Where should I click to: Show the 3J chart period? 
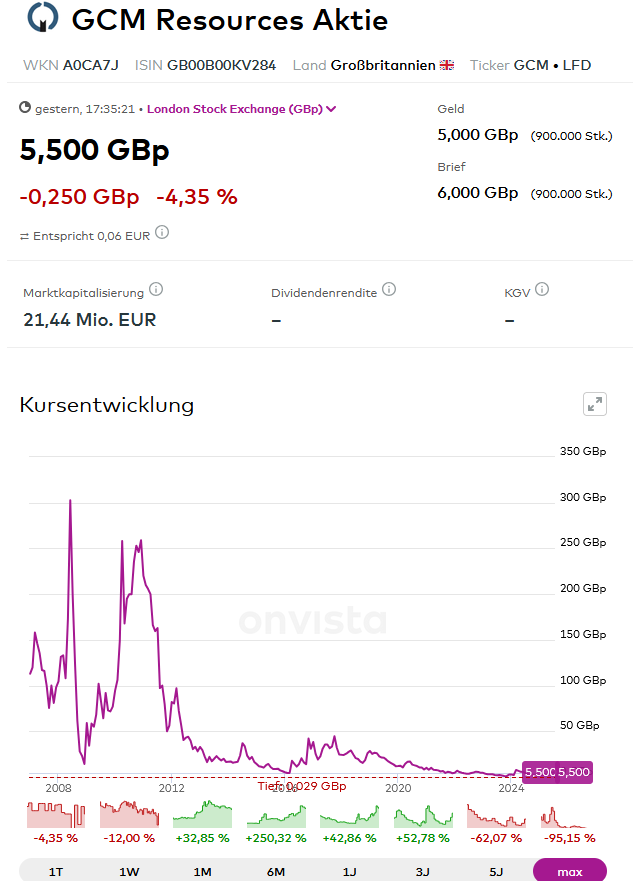423,871
